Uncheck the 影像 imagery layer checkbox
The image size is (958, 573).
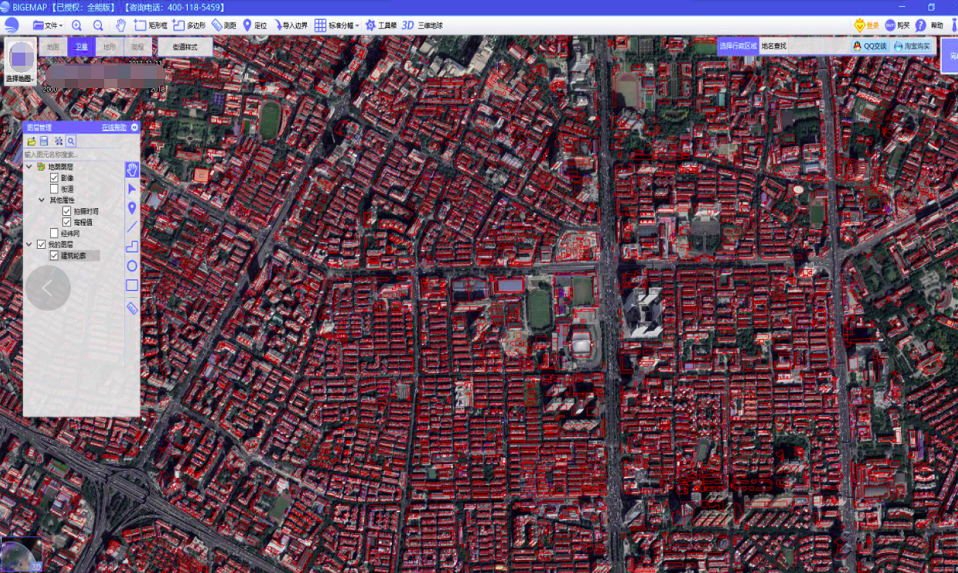[x=54, y=178]
